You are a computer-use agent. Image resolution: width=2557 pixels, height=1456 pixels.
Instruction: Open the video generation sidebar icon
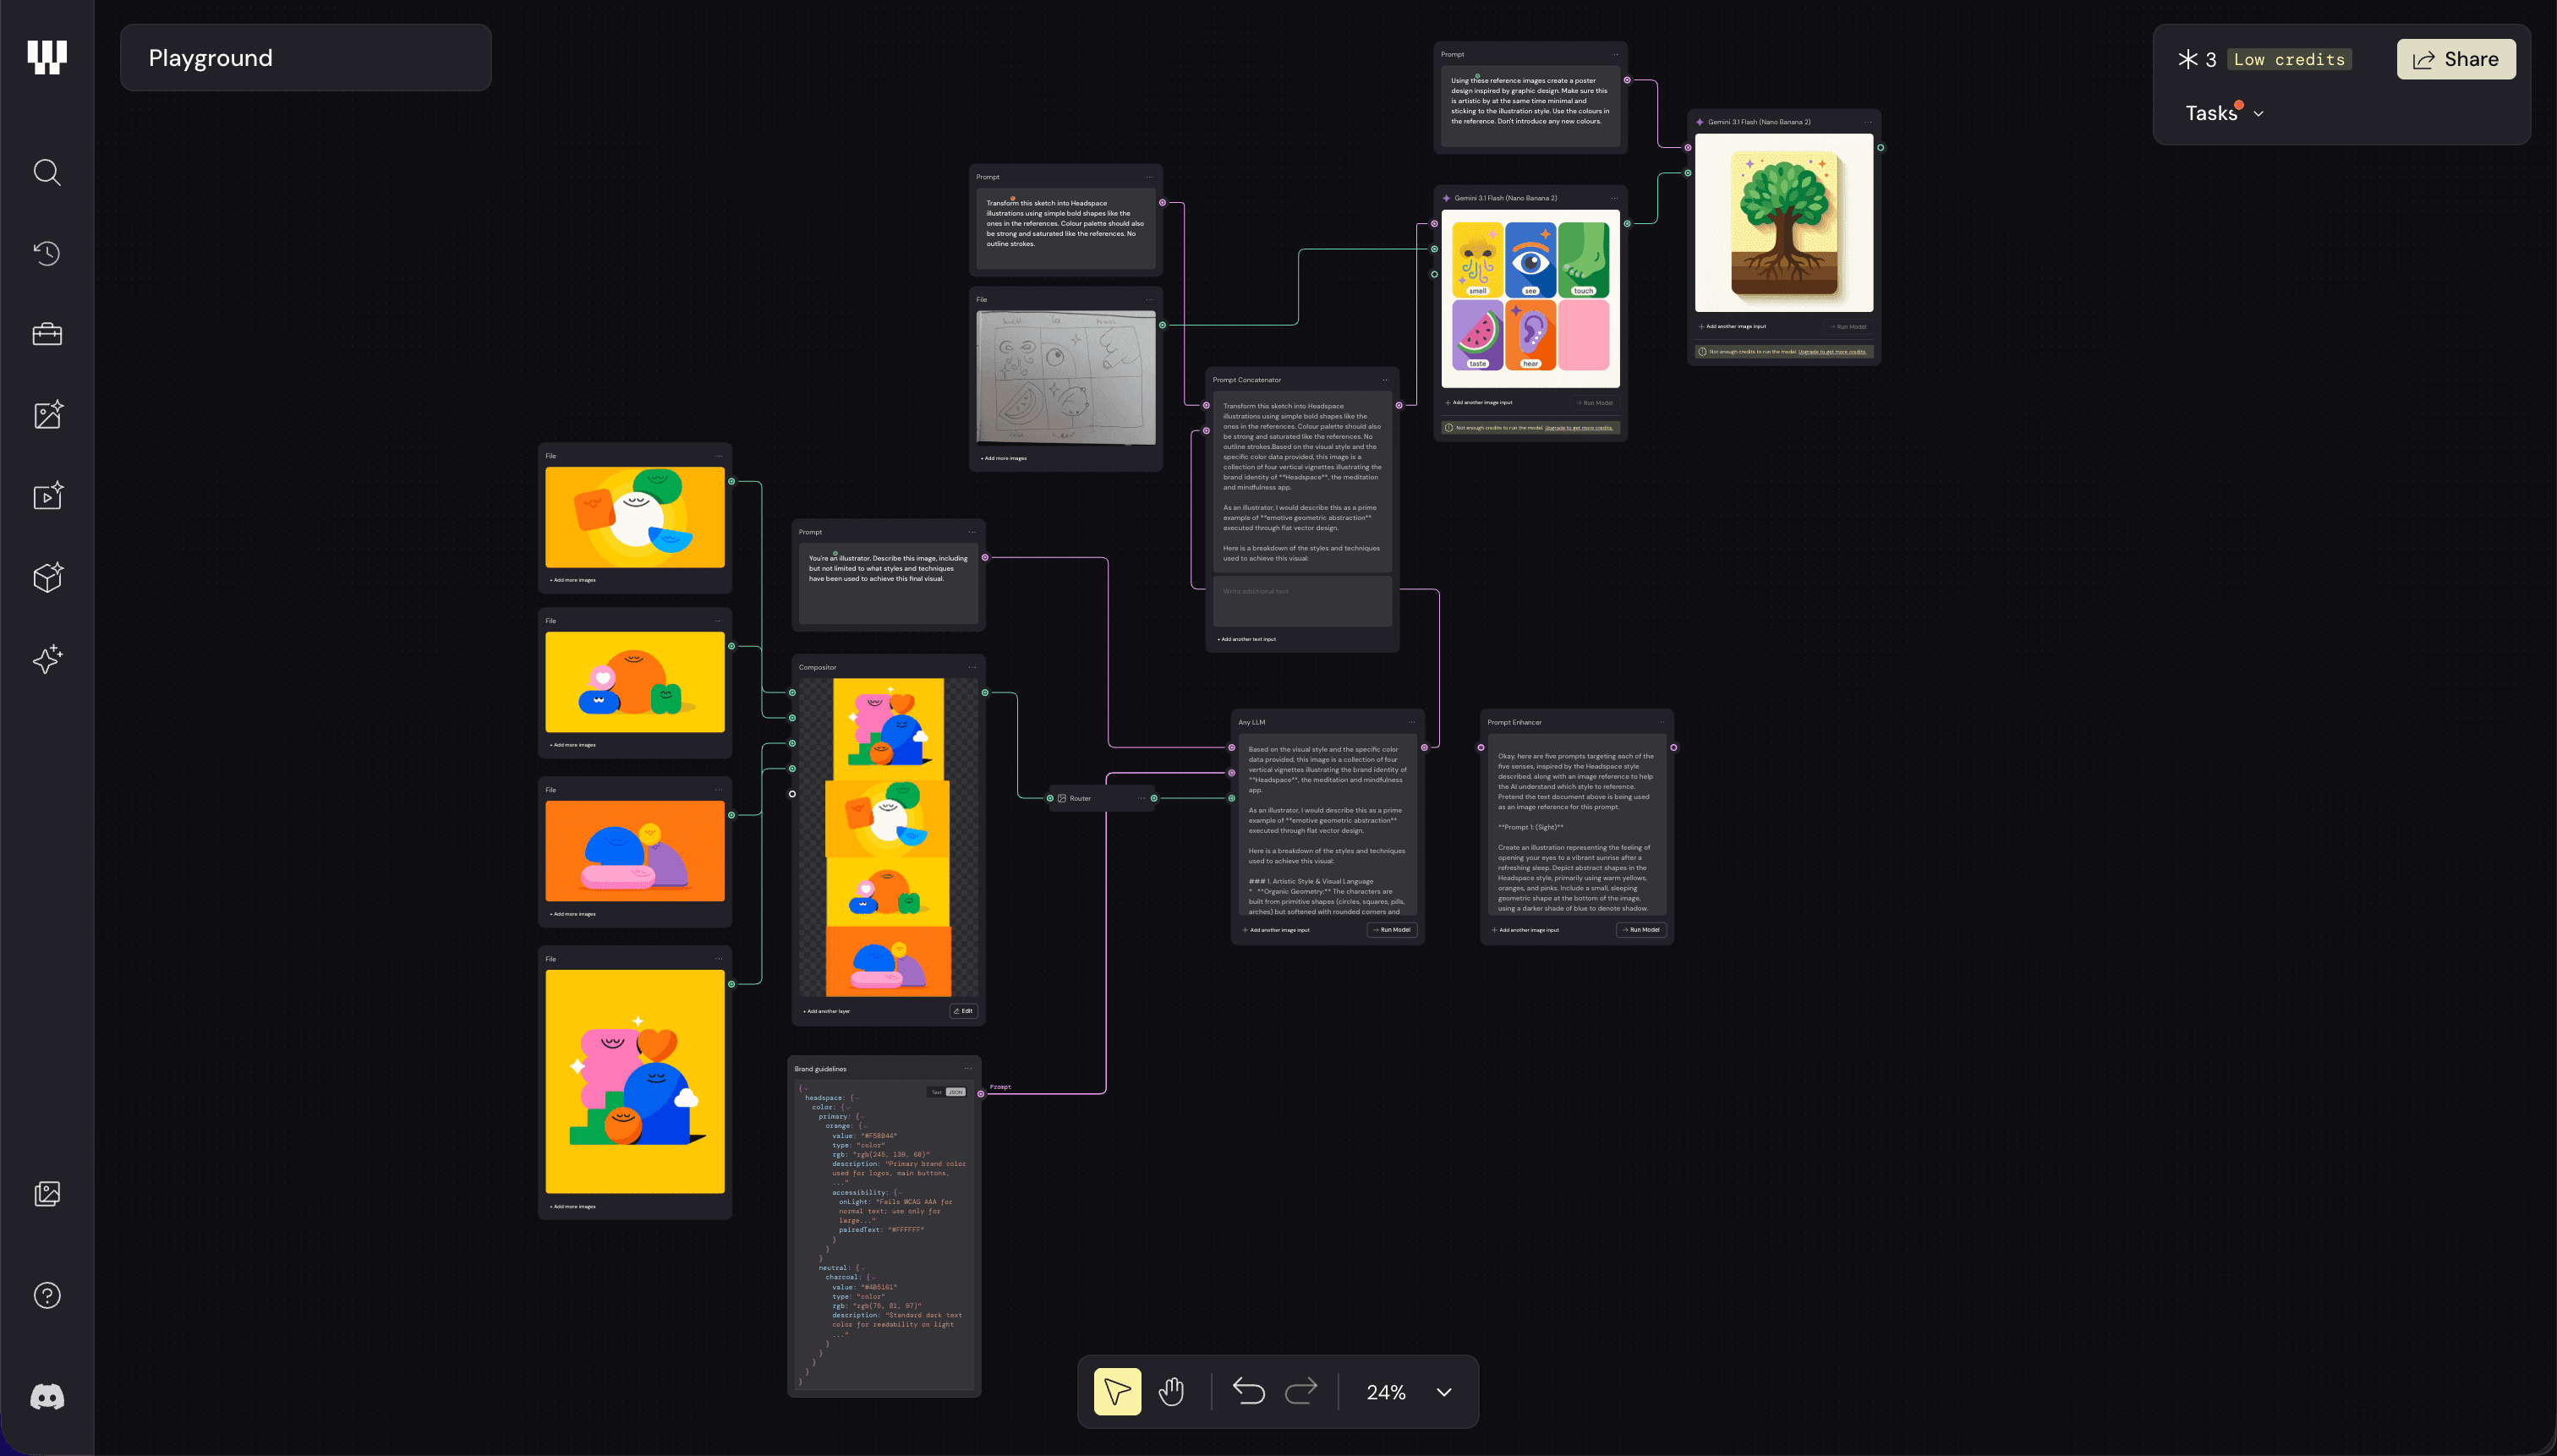click(47, 496)
